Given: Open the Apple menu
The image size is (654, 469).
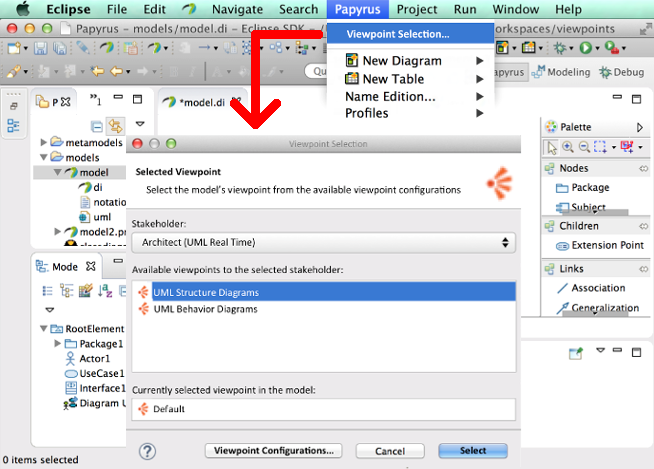Looking at the screenshot, I should [23, 9].
